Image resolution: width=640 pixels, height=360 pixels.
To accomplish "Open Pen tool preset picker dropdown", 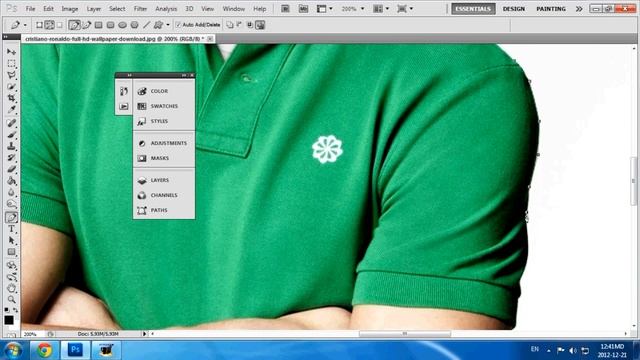I will pos(25,25).
